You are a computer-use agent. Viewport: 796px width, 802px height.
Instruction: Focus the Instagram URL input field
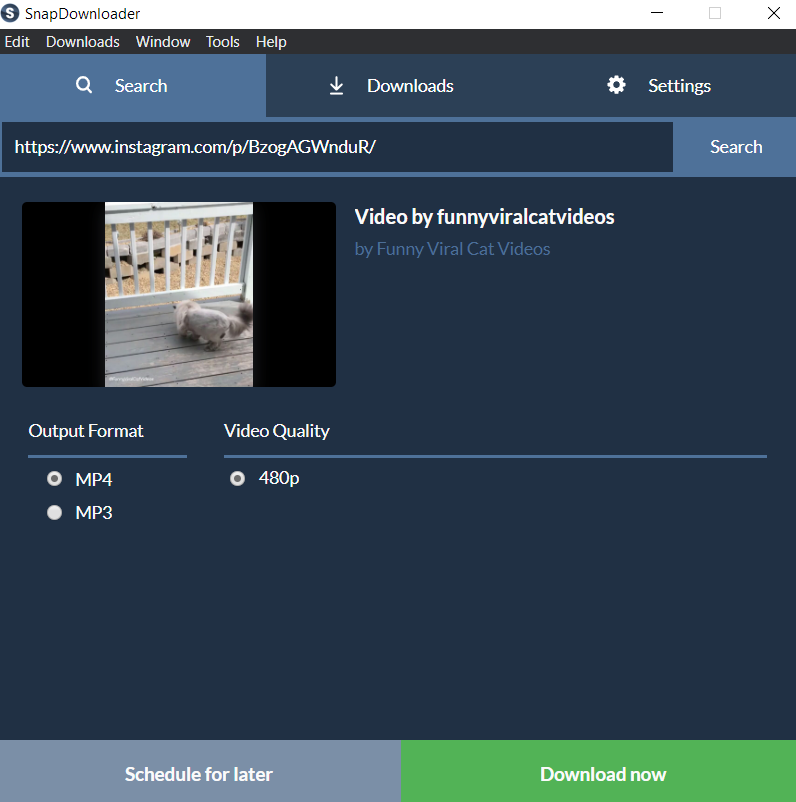[338, 147]
